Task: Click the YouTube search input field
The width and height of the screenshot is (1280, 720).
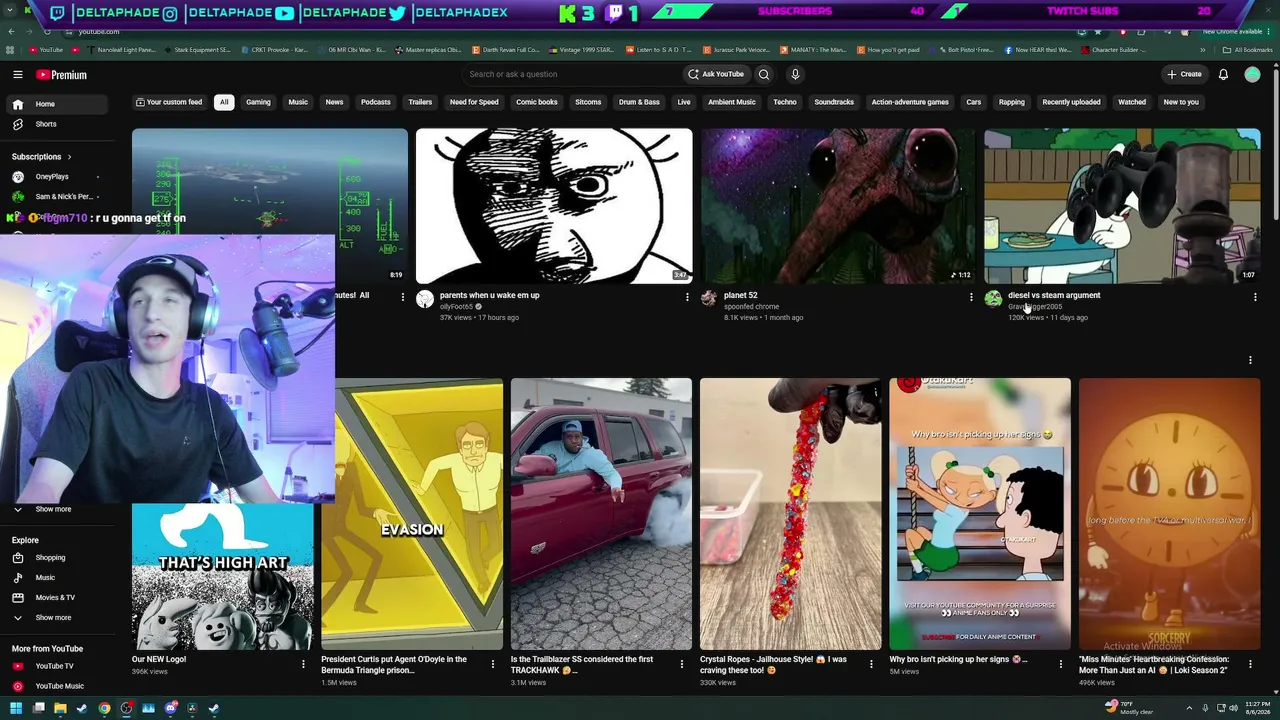Action: (571, 74)
